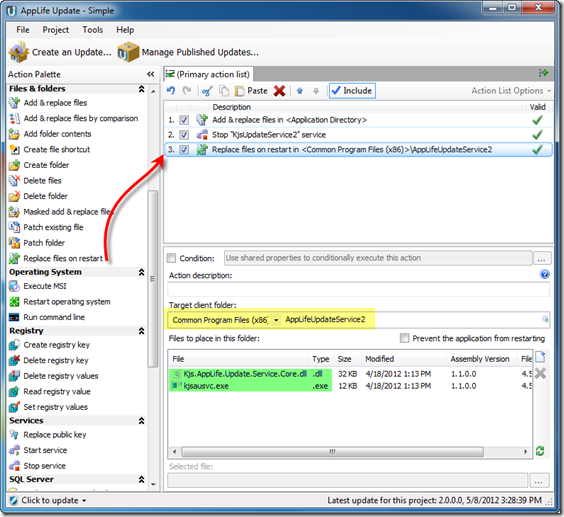Click the Undo arrow icon
The image size is (564, 517).
pos(171,91)
